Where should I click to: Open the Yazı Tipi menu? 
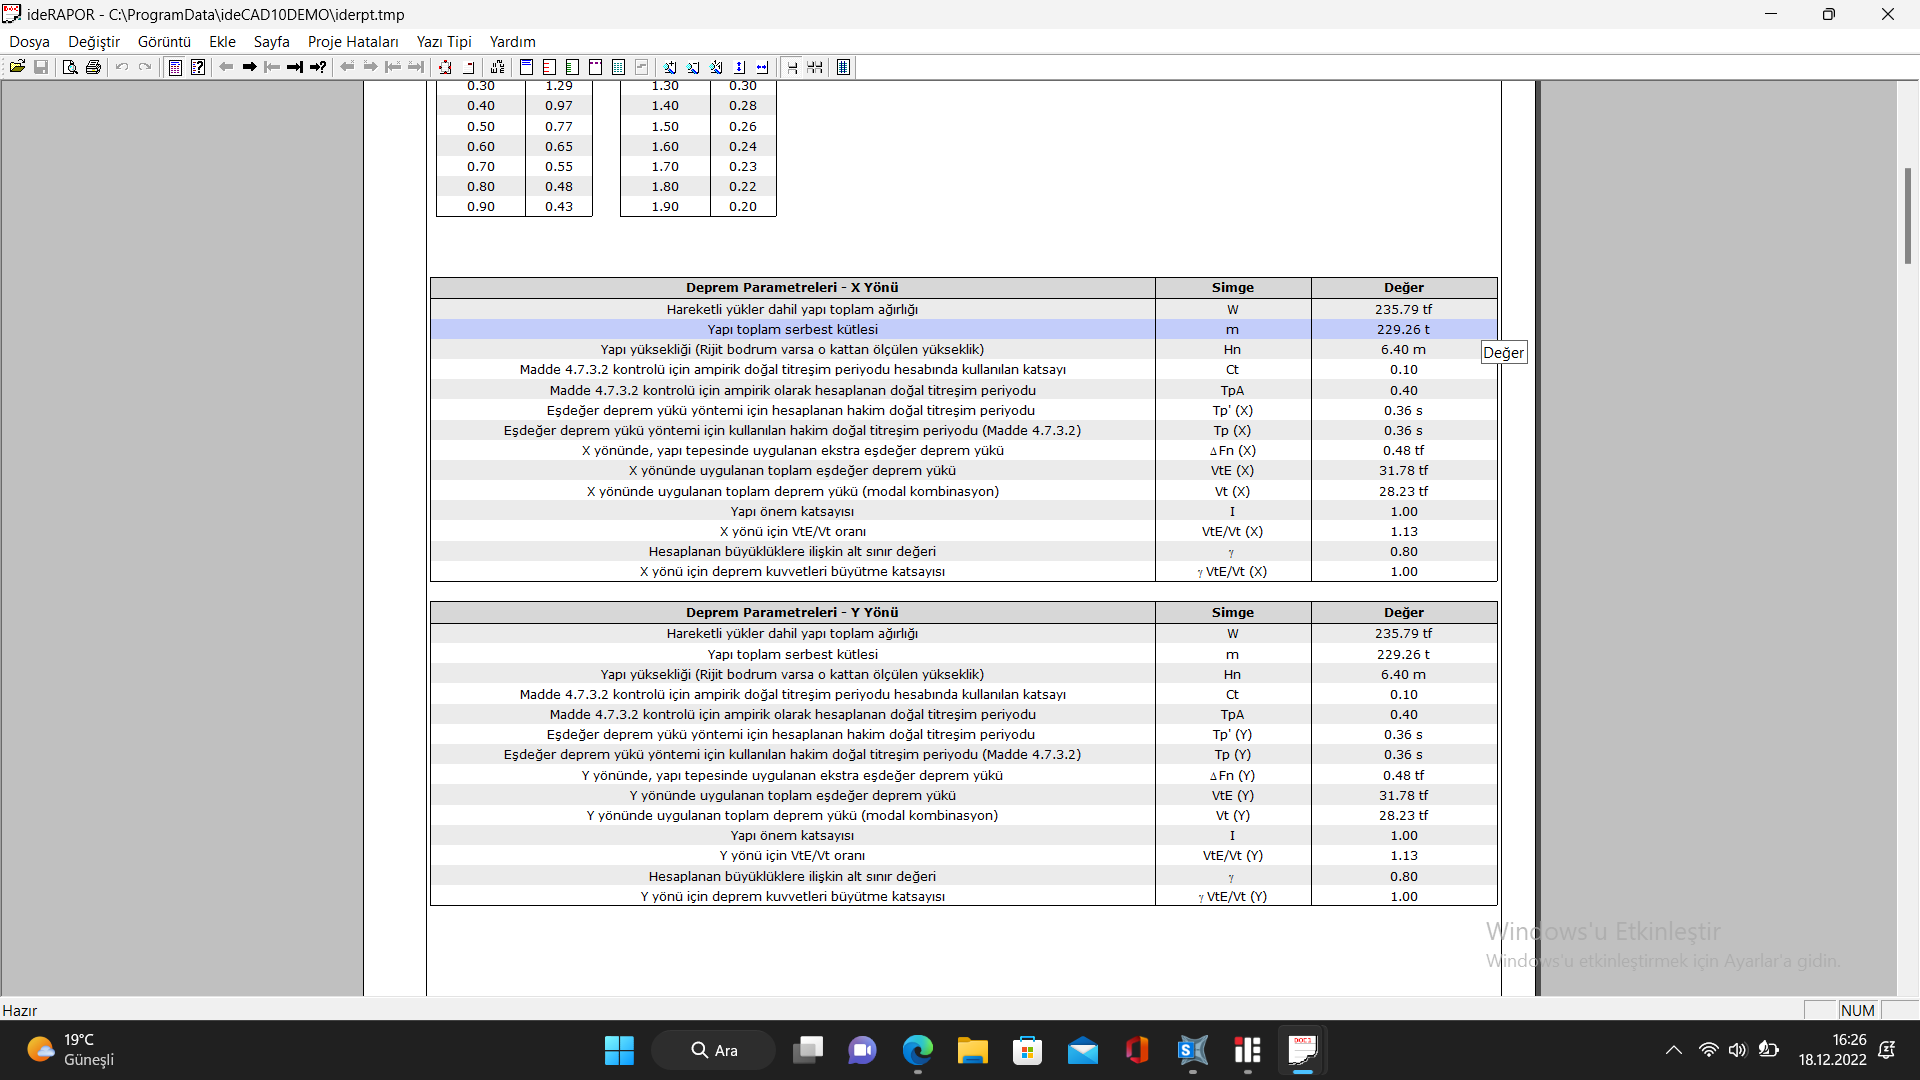coord(443,41)
